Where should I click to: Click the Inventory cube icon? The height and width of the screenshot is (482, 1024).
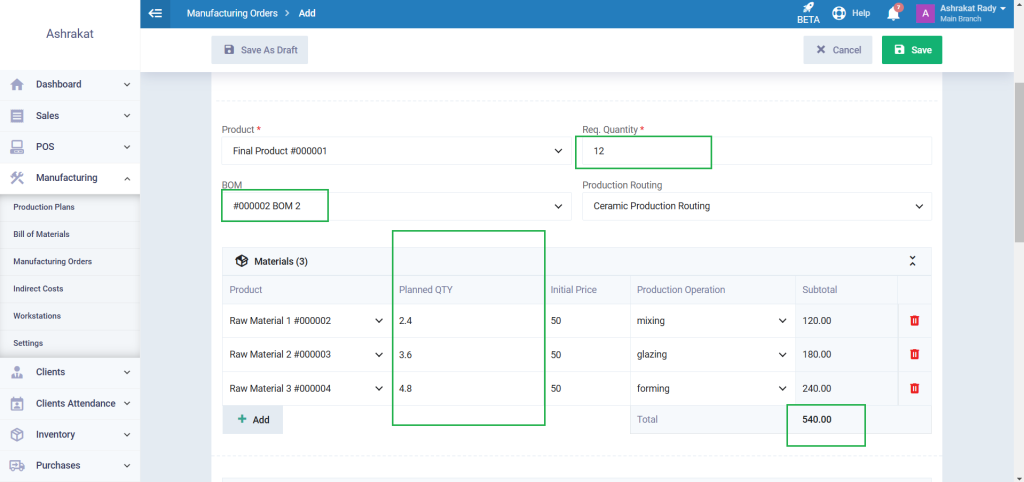pos(17,434)
